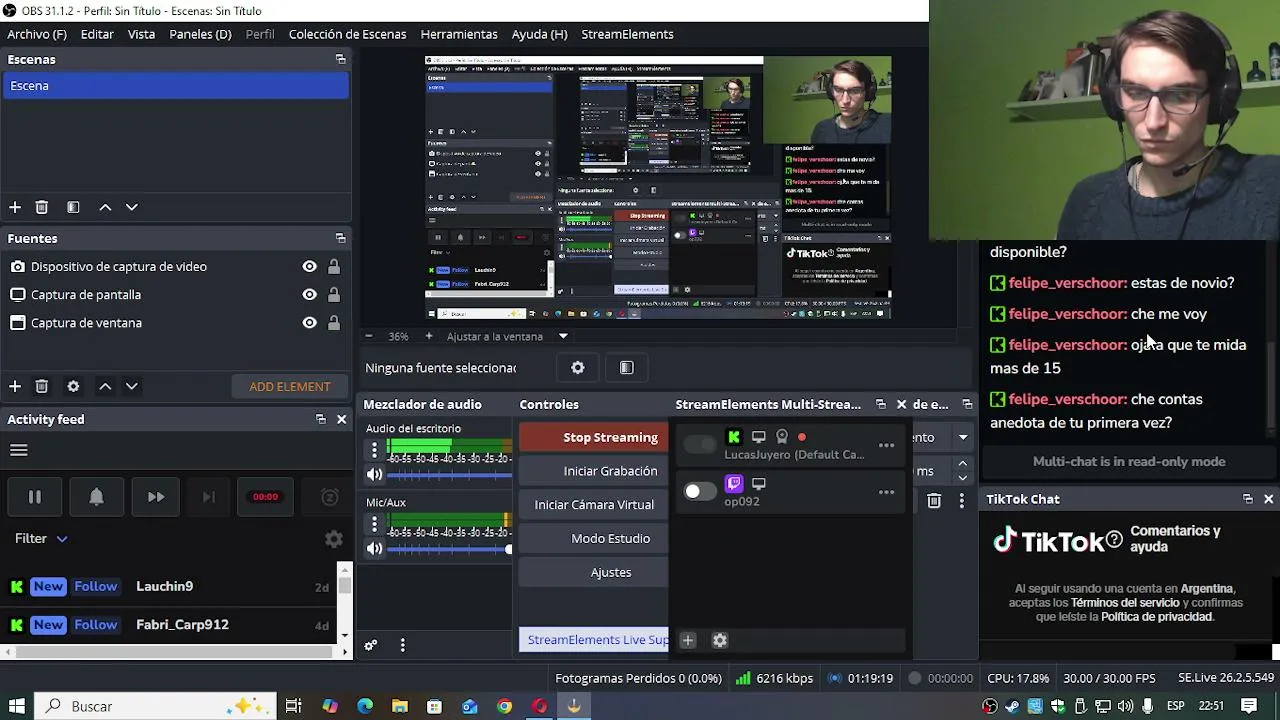Image resolution: width=1280 pixels, height=720 pixels.
Task: Enable Modo Estudio
Action: tap(593, 539)
